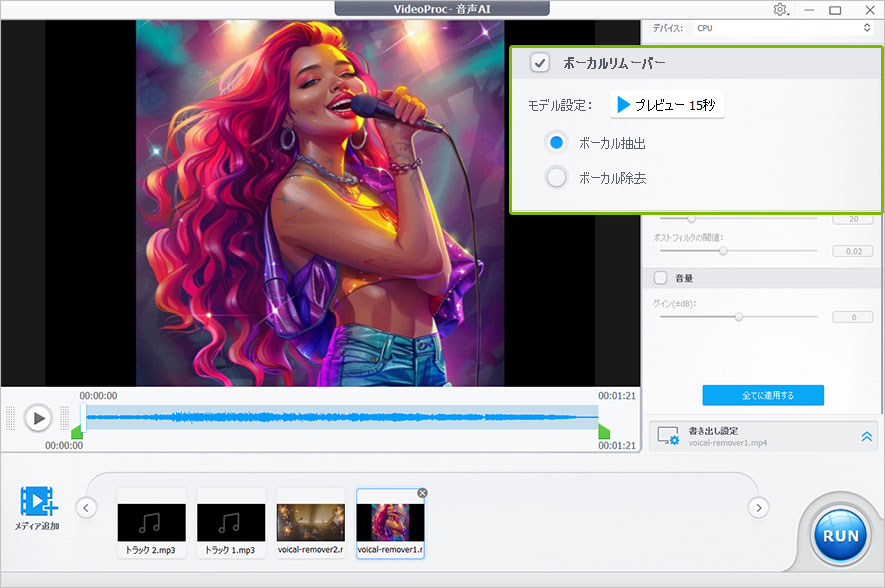The width and height of the screenshot is (885, 588).
Task: Adjust the post filter threshold slider
Action: (723, 251)
